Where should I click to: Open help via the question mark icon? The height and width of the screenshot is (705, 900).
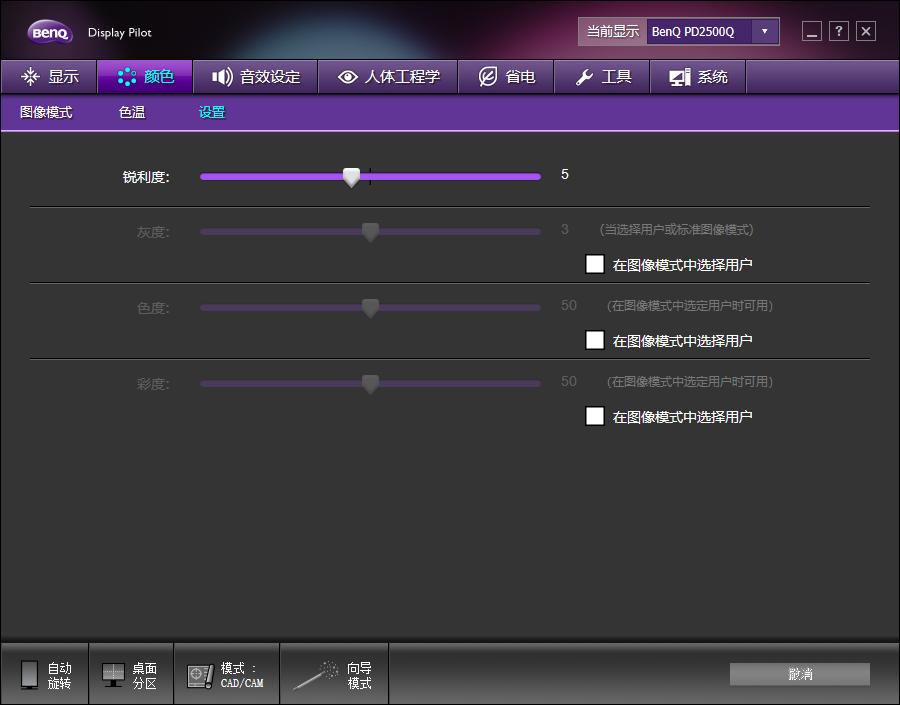838,31
